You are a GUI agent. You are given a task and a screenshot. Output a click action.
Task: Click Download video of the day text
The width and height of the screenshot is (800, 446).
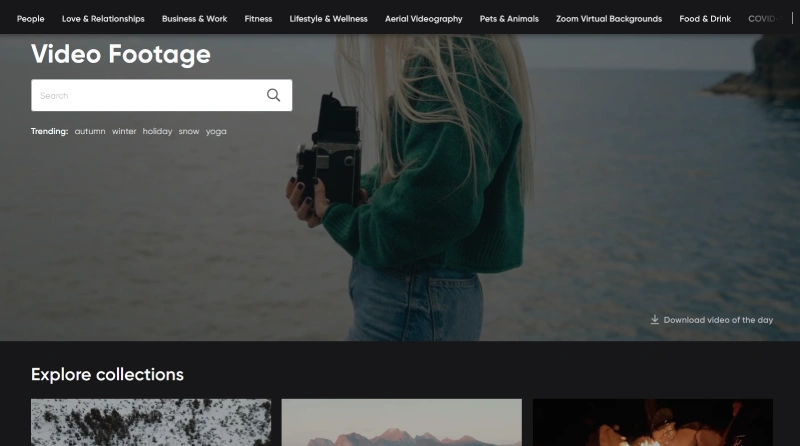[718, 320]
